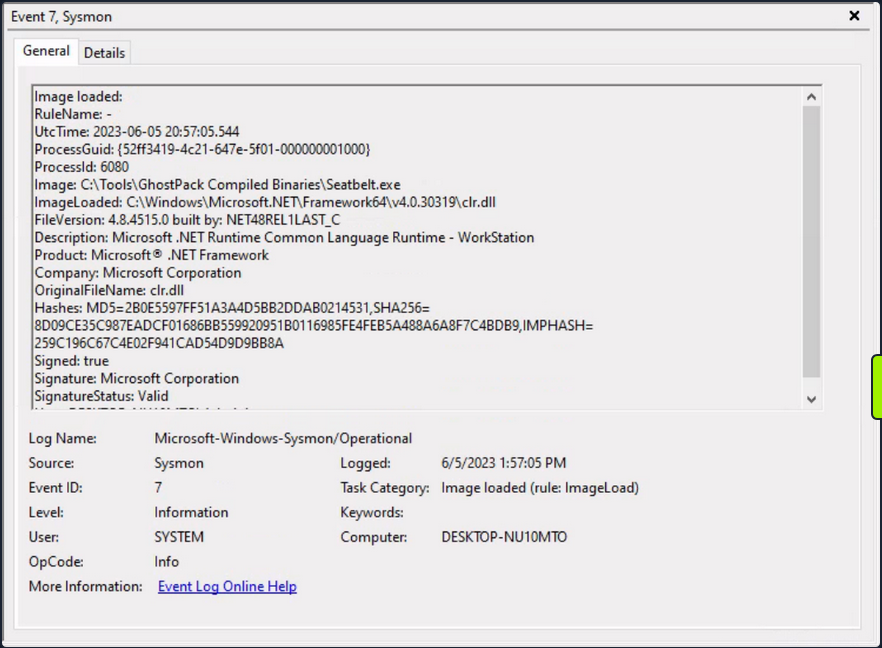Switch to the Details tab

tap(104, 52)
